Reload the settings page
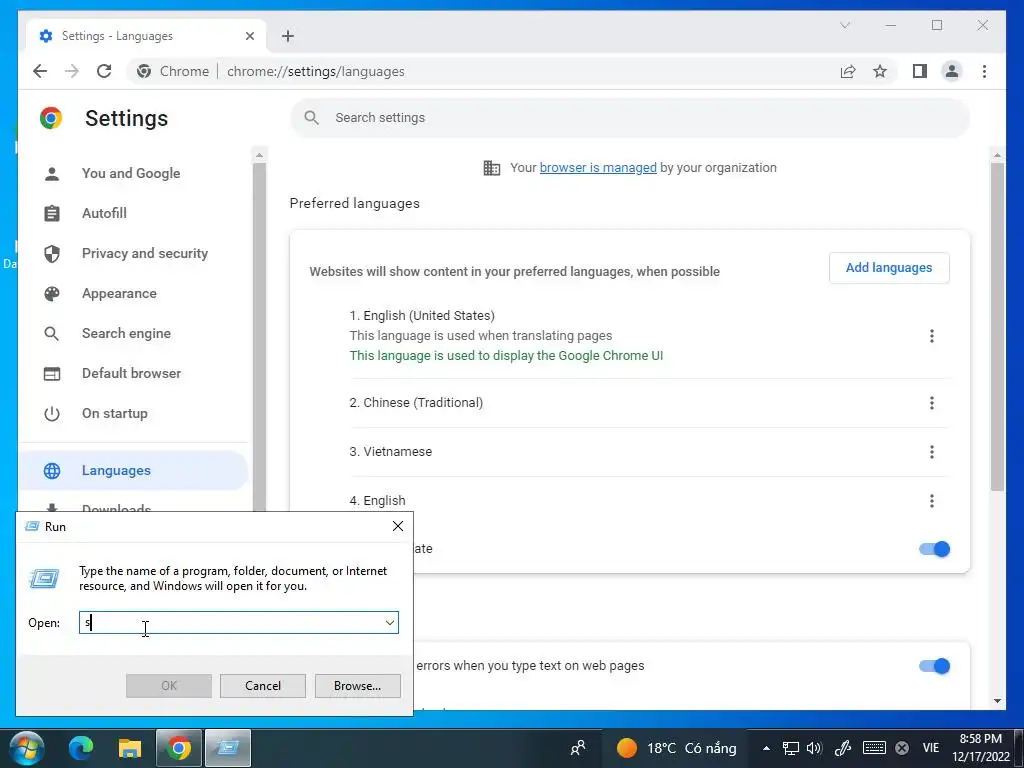 click(104, 71)
